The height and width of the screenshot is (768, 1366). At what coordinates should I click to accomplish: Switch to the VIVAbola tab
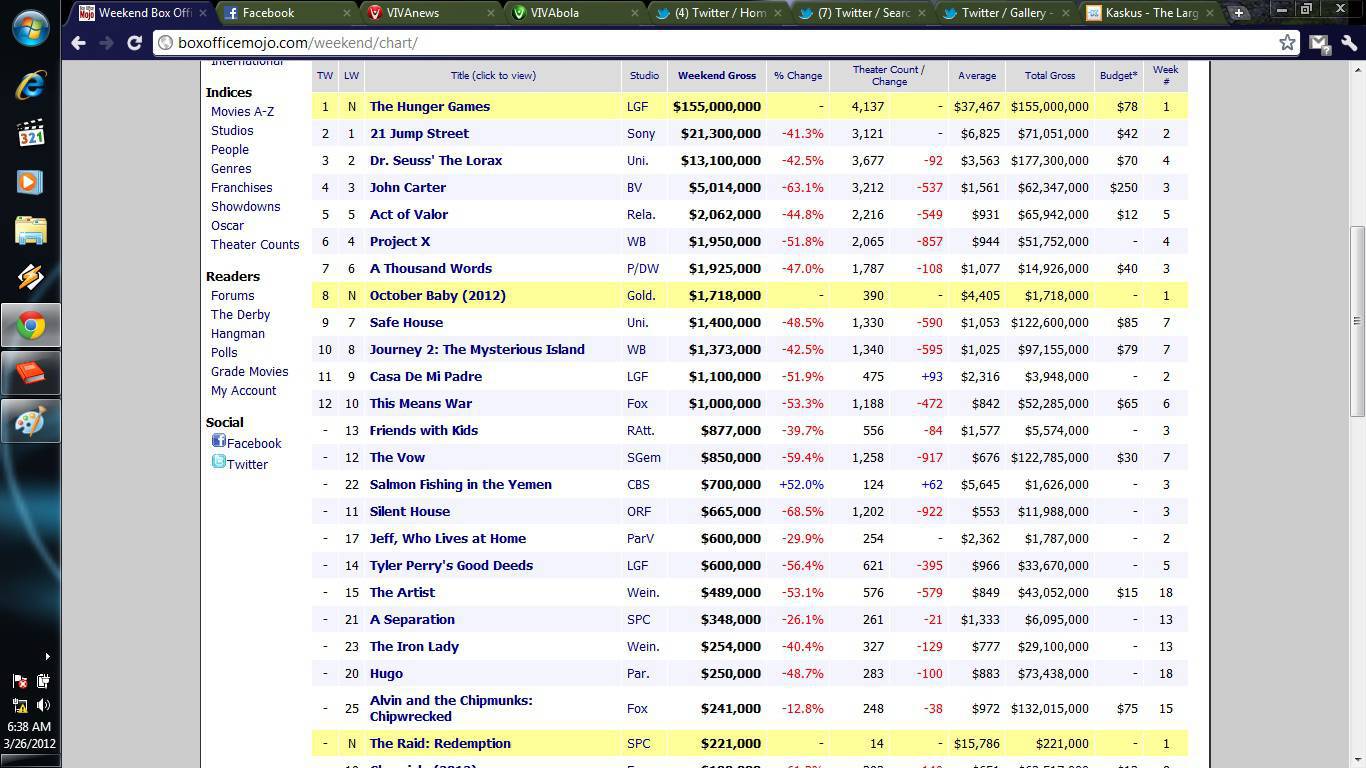[x=574, y=13]
